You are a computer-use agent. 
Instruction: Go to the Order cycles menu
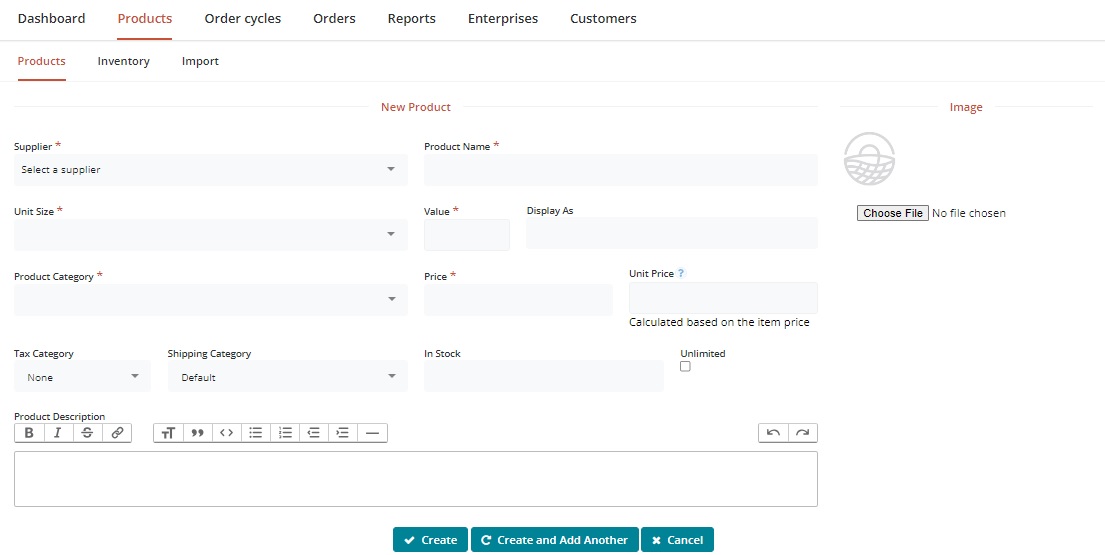tap(242, 19)
